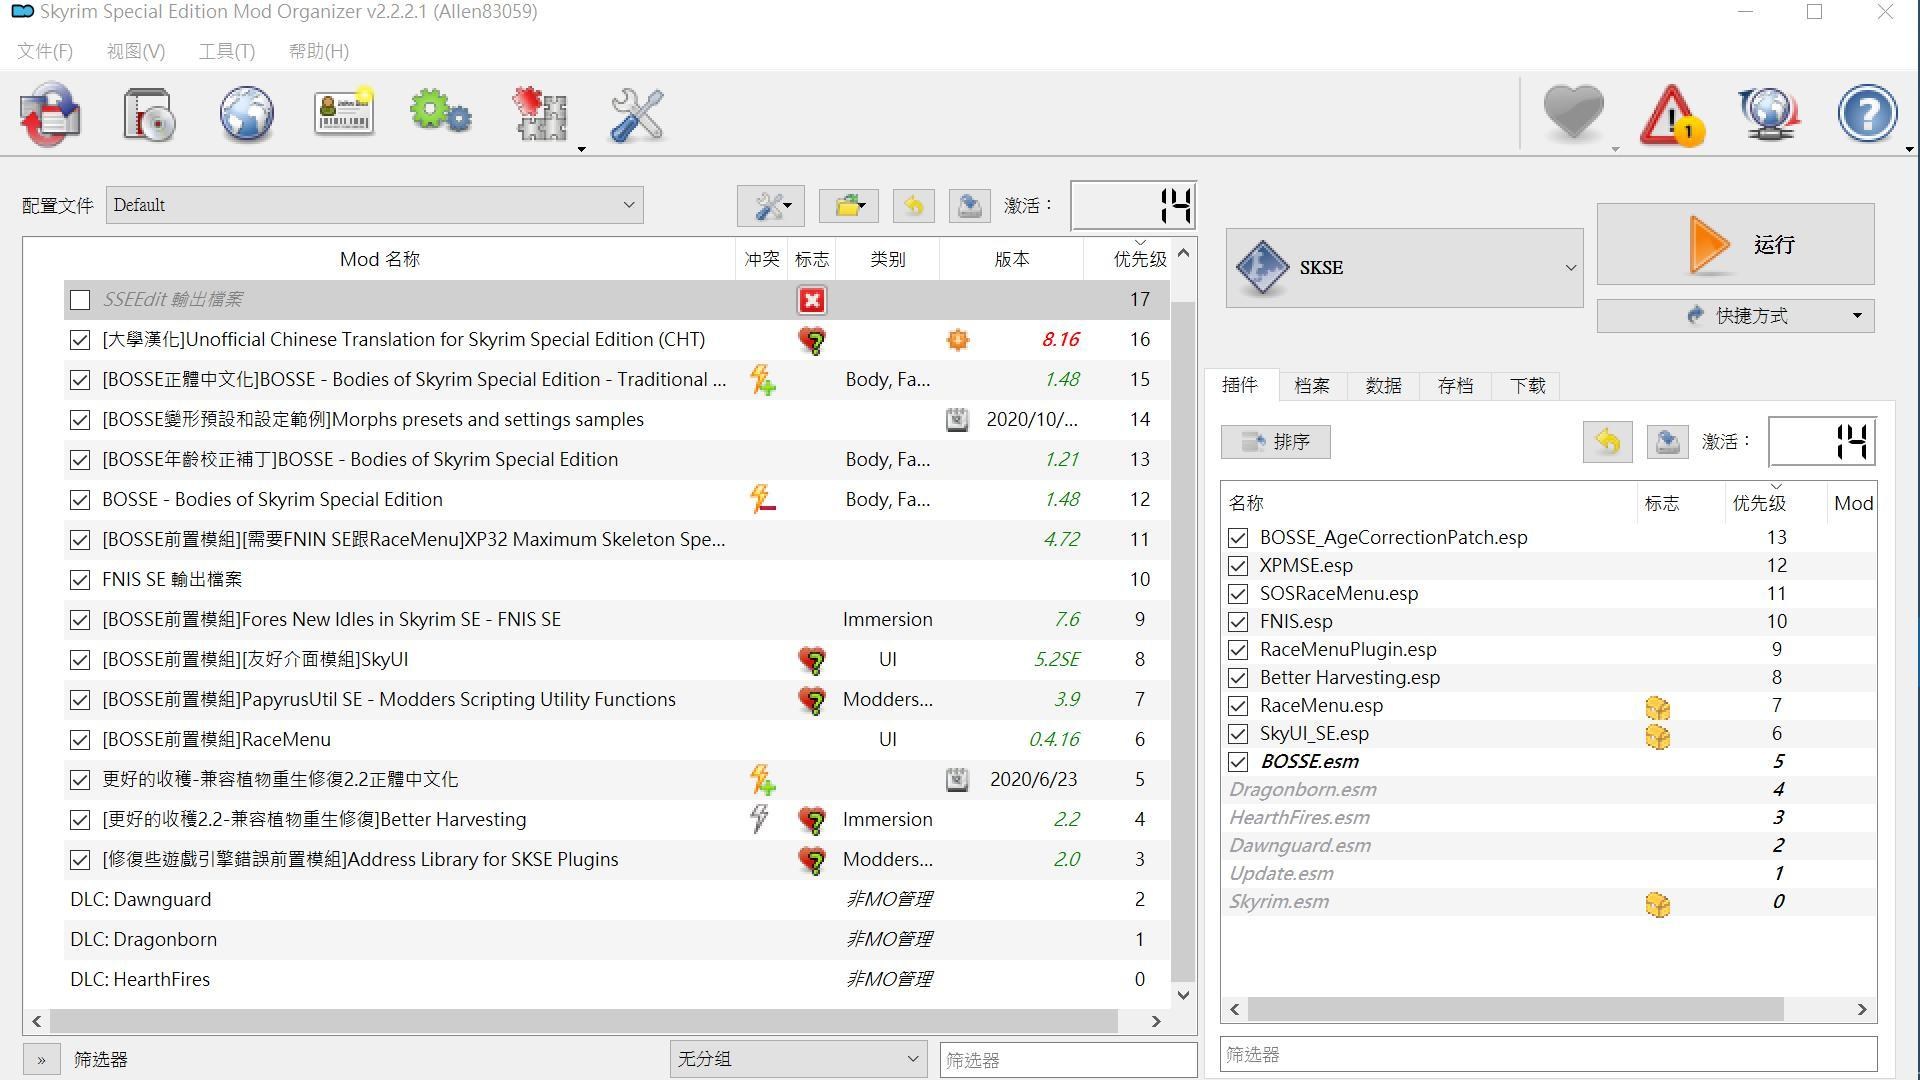Click the 运行 run button
This screenshot has height=1080, width=1920.
[1735, 244]
